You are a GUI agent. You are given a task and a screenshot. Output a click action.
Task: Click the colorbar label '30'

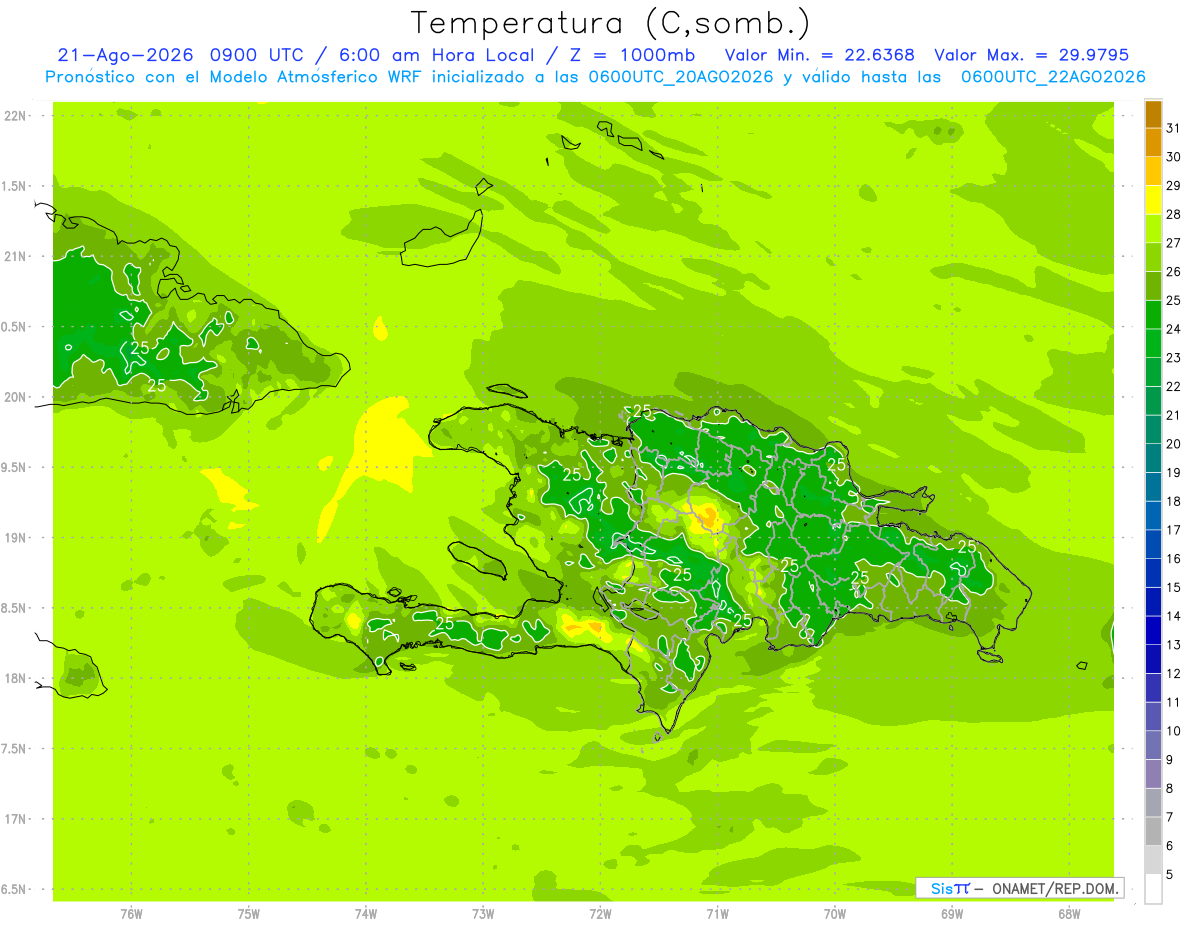tap(1174, 157)
